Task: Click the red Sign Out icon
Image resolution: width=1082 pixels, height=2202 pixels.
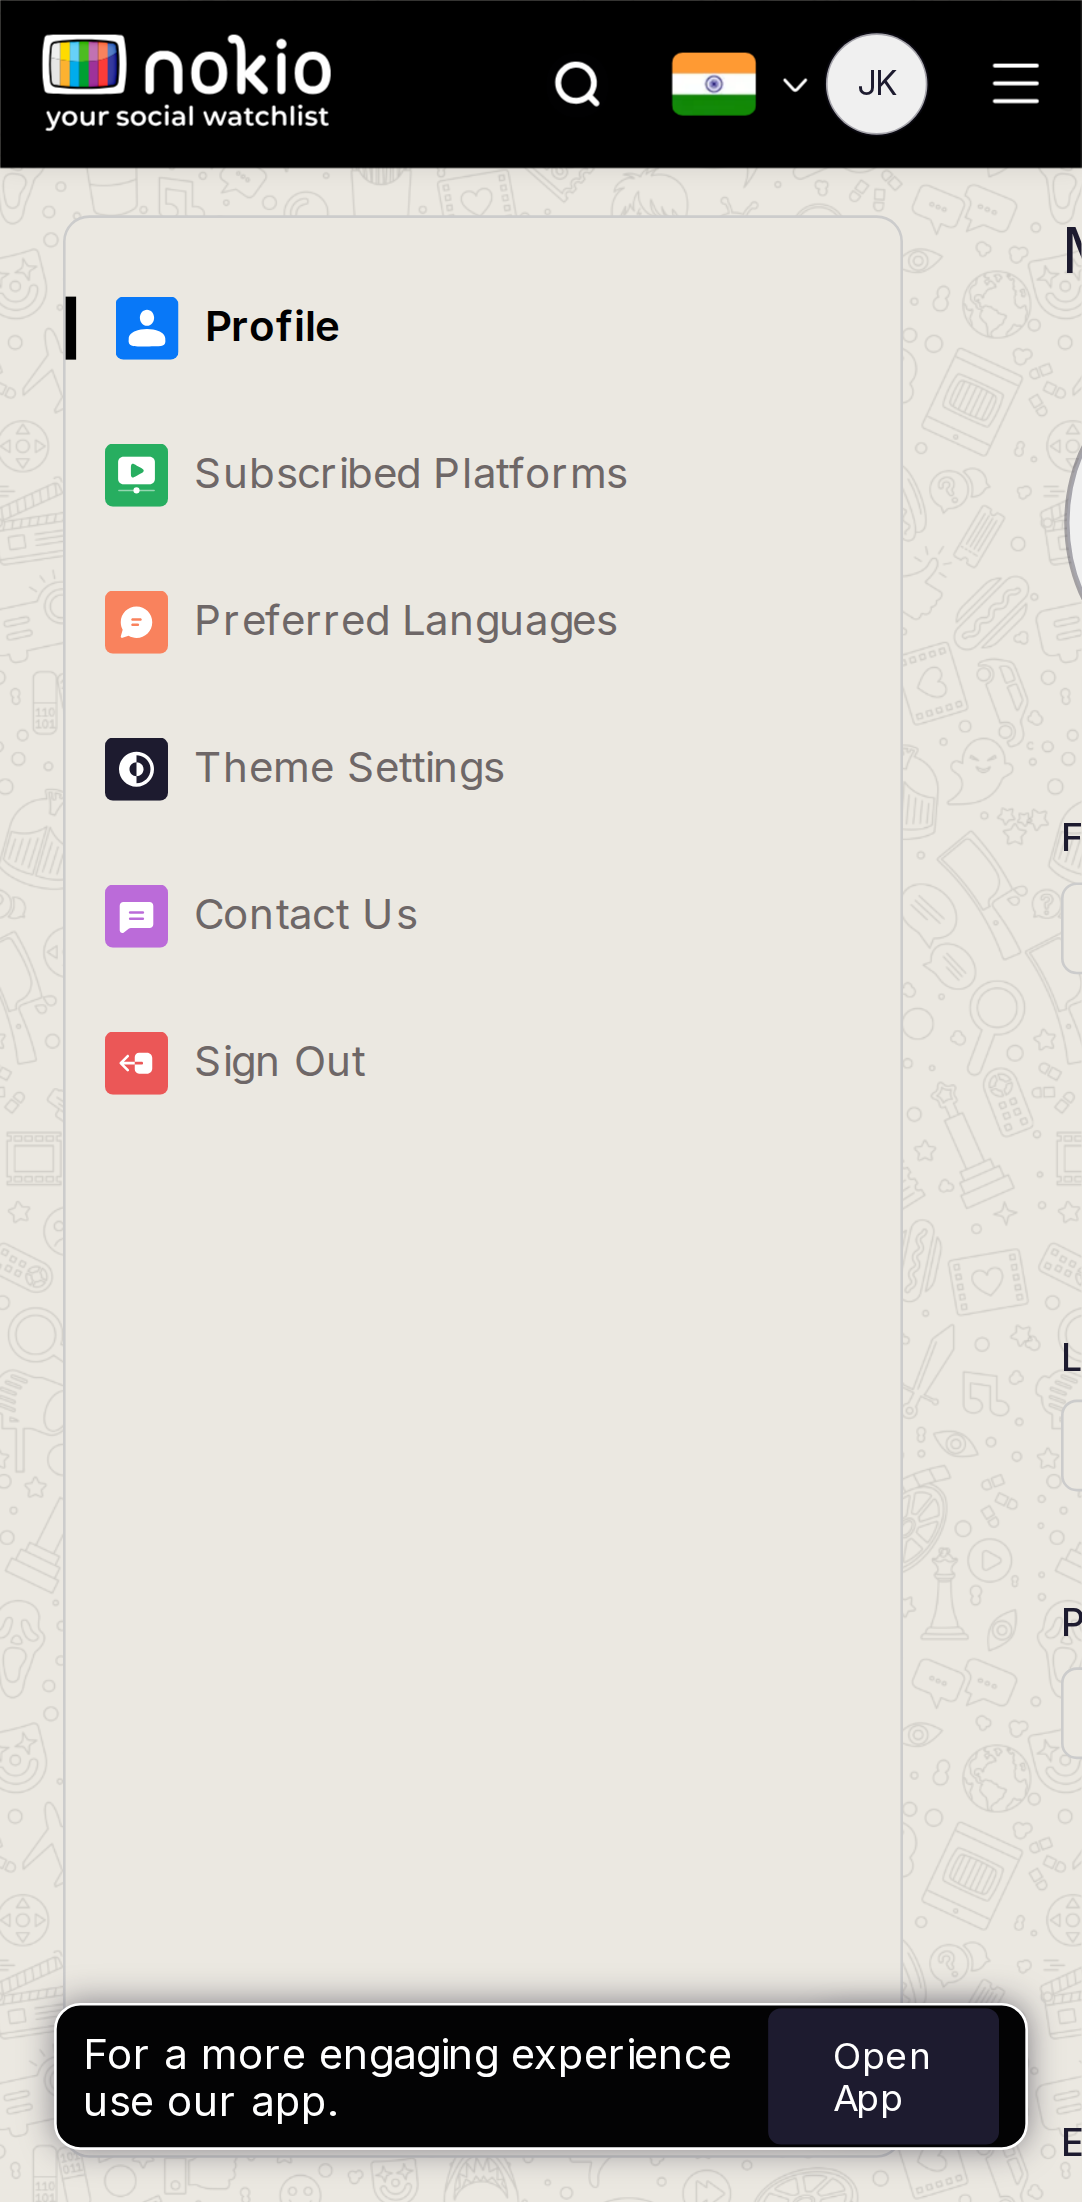Action: (x=137, y=1063)
